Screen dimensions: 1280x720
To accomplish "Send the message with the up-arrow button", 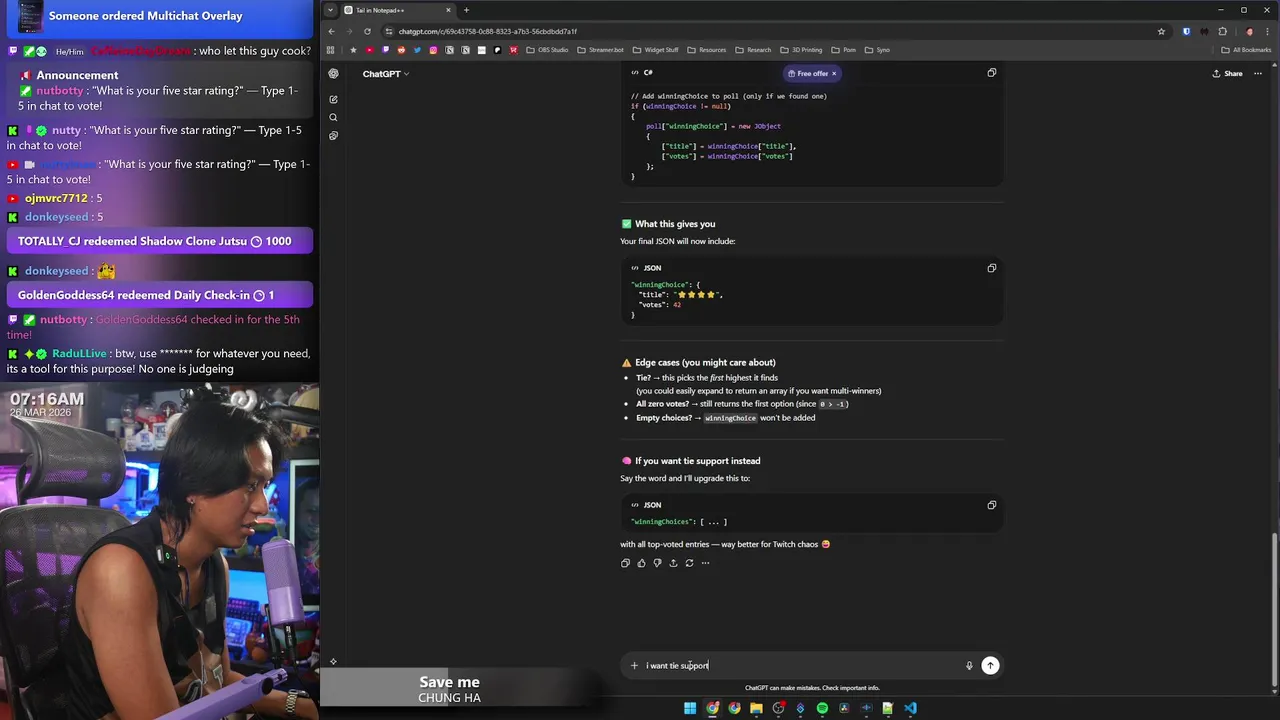I will coord(990,665).
